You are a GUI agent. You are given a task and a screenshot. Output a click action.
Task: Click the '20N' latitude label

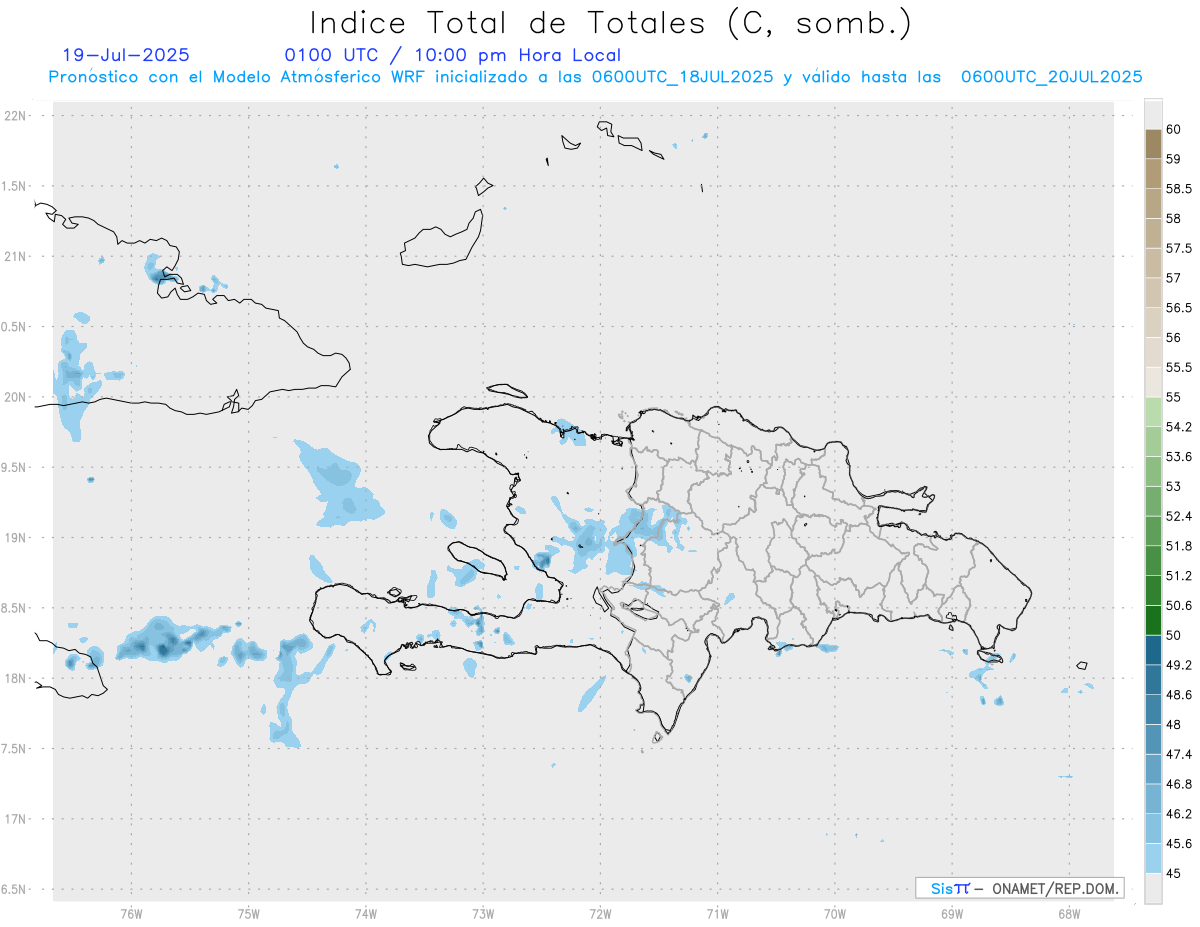click(x=16, y=397)
